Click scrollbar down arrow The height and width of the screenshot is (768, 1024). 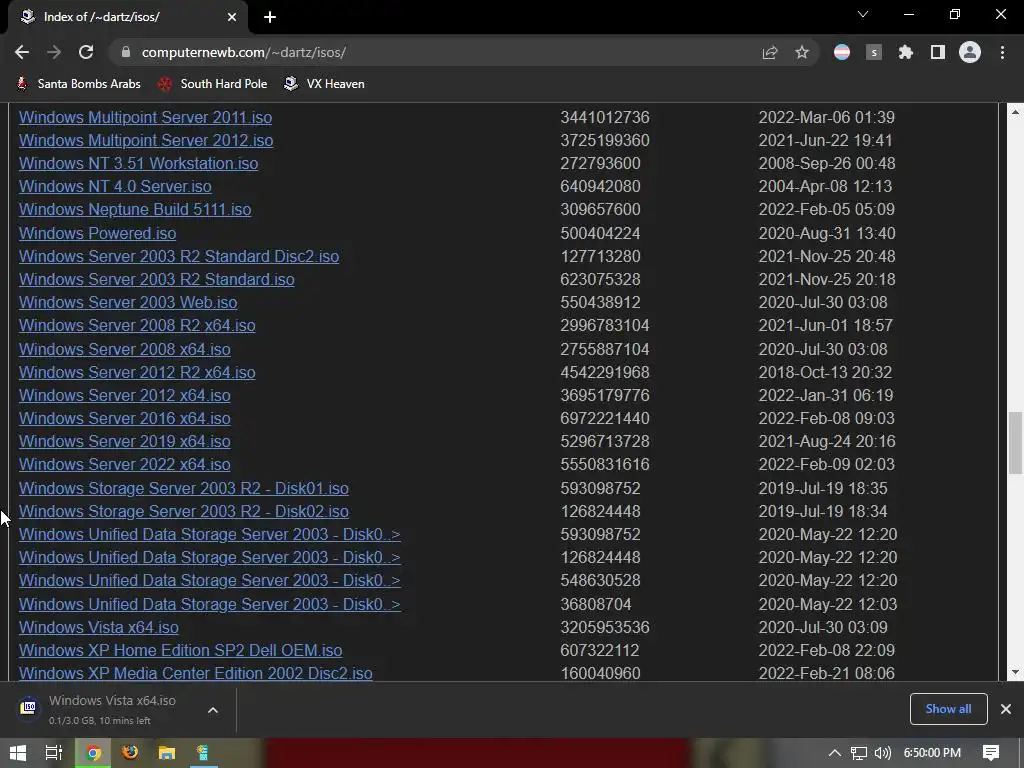pyautogui.click(x=1015, y=672)
